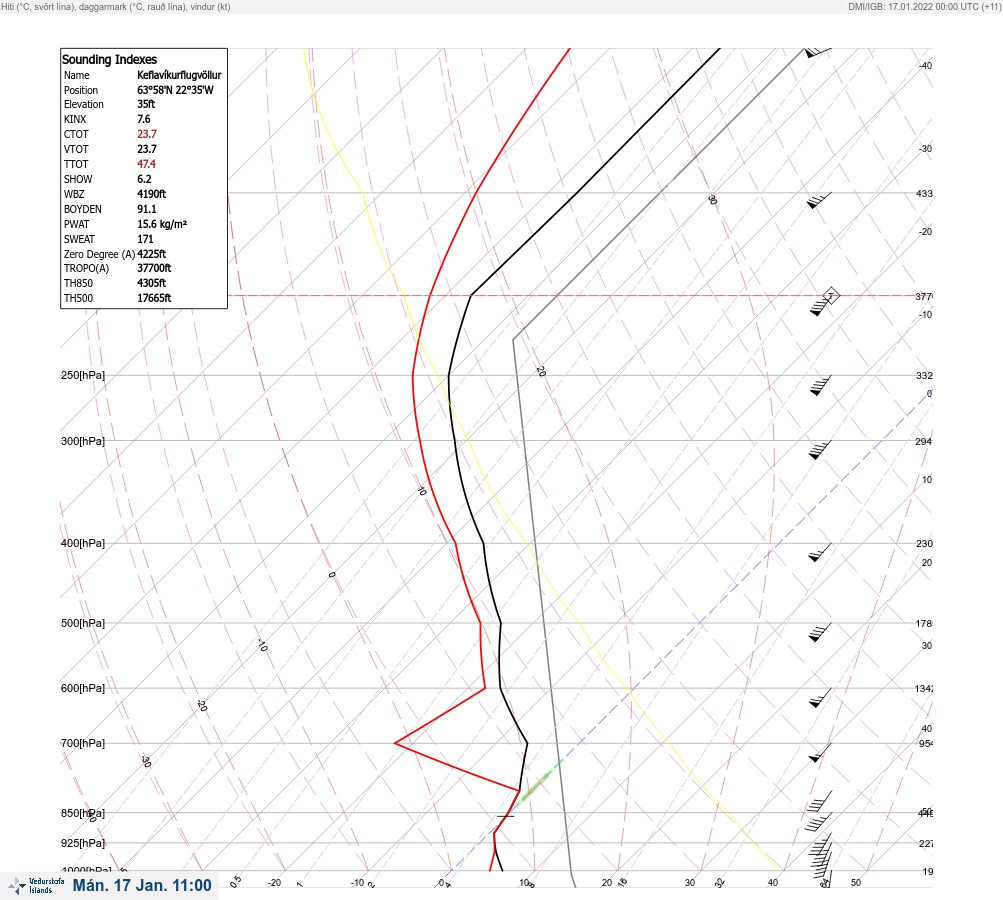Image resolution: width=1003 pixels, height=900 pixels.
Task: Click the BOYDEN value 91.1
Action: pos(146,209)
